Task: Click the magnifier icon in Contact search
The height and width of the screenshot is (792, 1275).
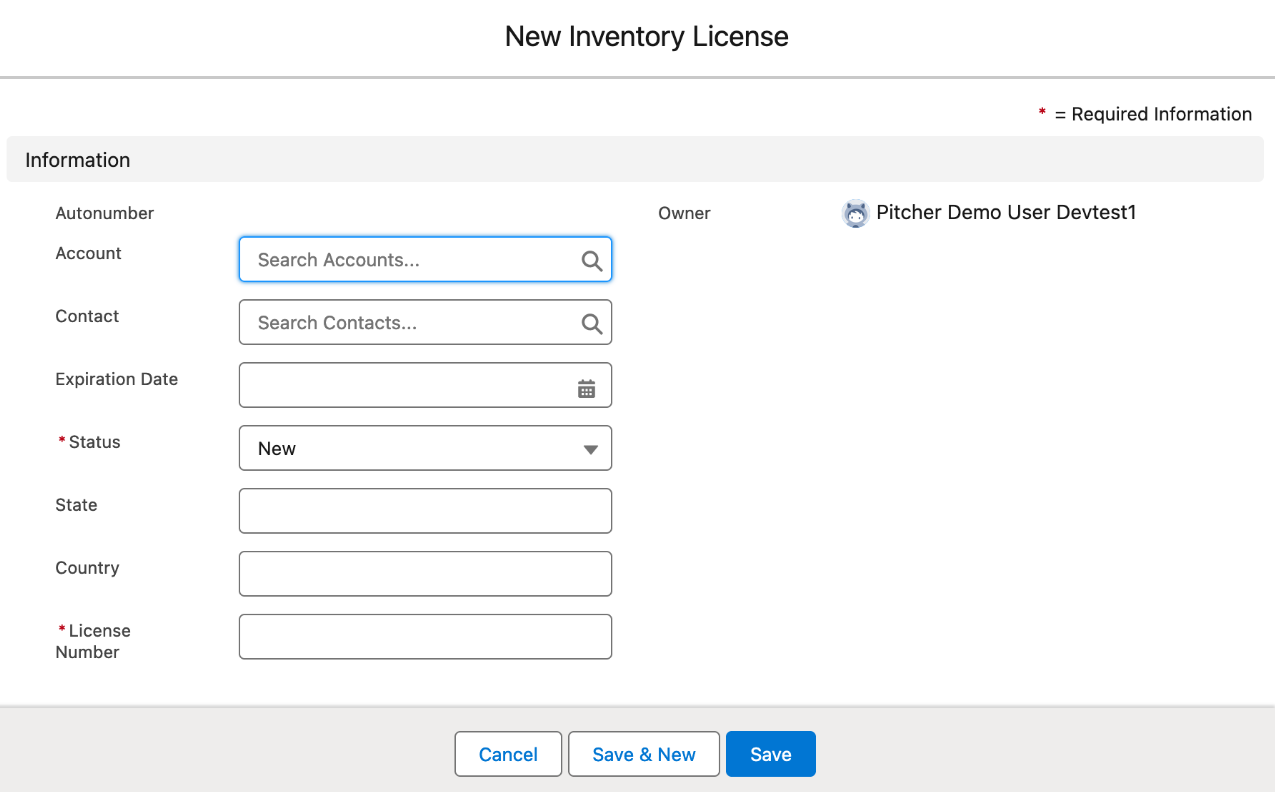Action: 591,323
